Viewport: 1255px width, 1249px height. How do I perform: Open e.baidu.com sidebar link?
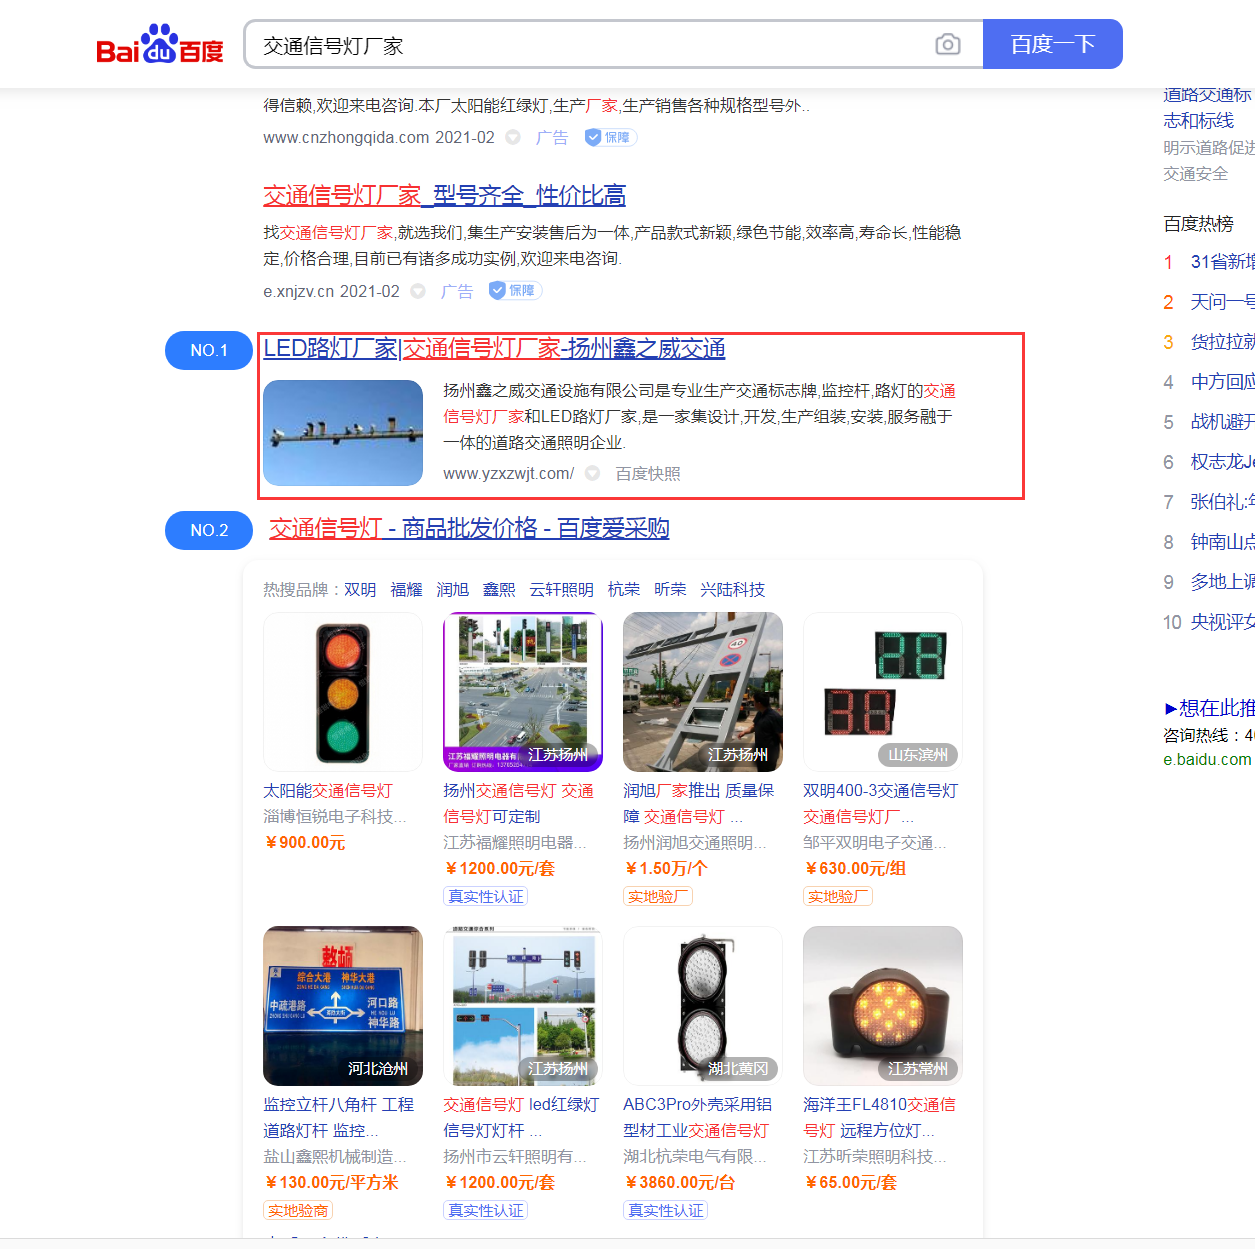[1207, 759]
